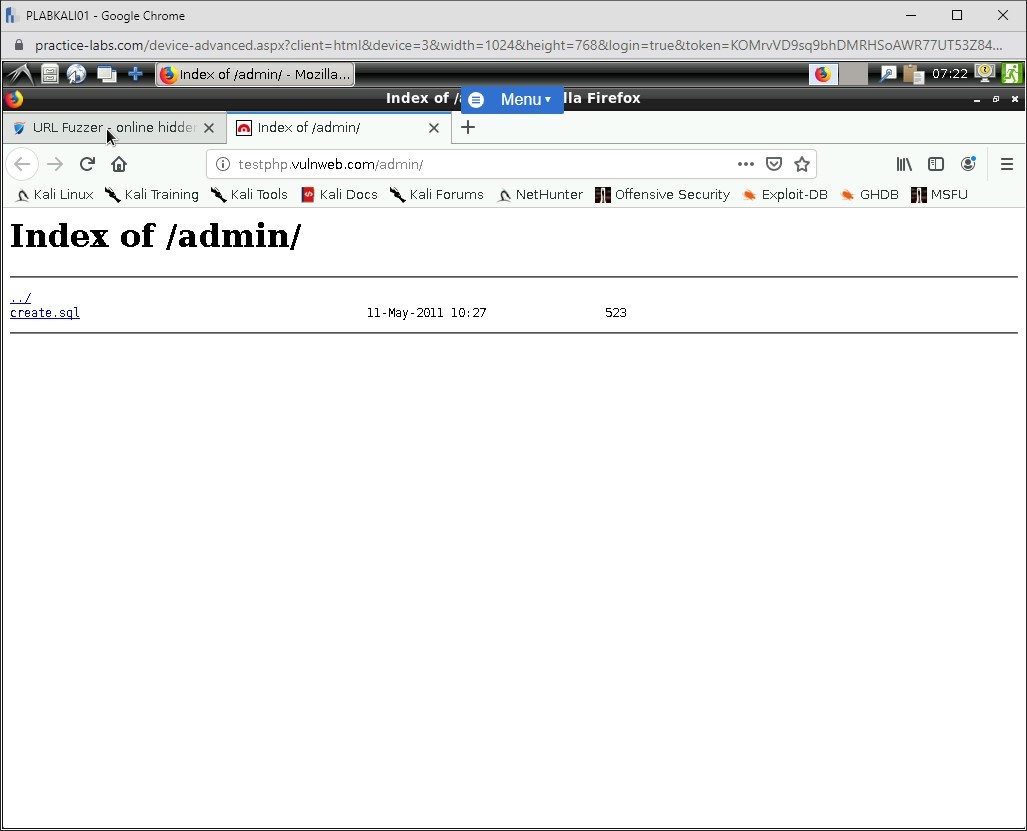Go back to the previous page

(x=22, y=164)
